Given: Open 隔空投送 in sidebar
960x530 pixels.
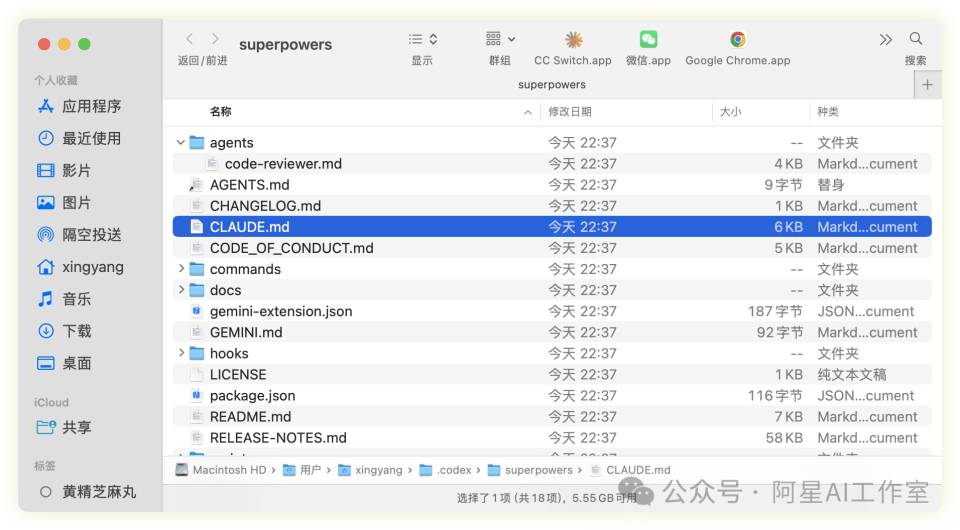Looking at the screenshot, I should 79,234.
